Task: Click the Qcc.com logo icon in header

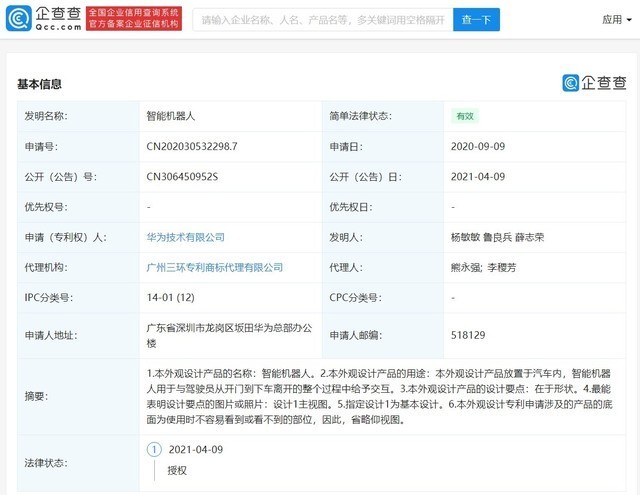Action: tap(18, 18)
